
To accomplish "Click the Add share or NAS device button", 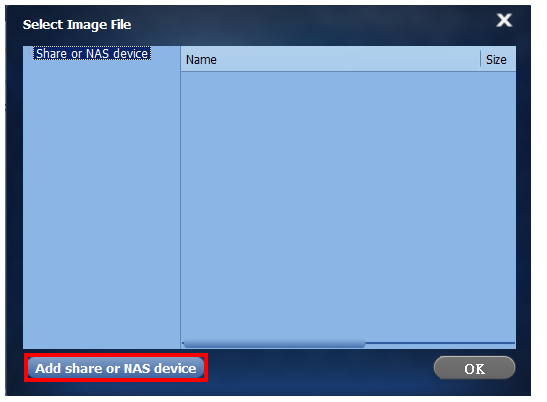I will 115,368.
